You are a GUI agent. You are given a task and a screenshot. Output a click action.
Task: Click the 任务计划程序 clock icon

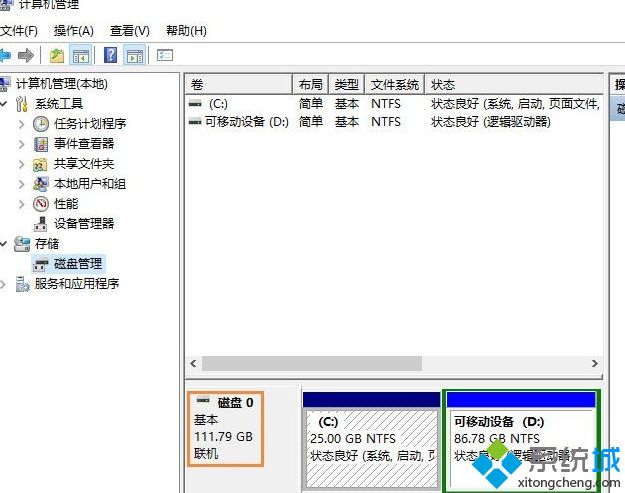point(41,124)
